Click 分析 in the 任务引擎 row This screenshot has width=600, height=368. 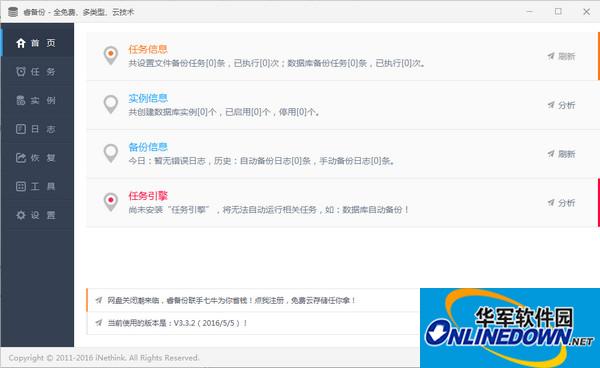[x=561, y=203]
